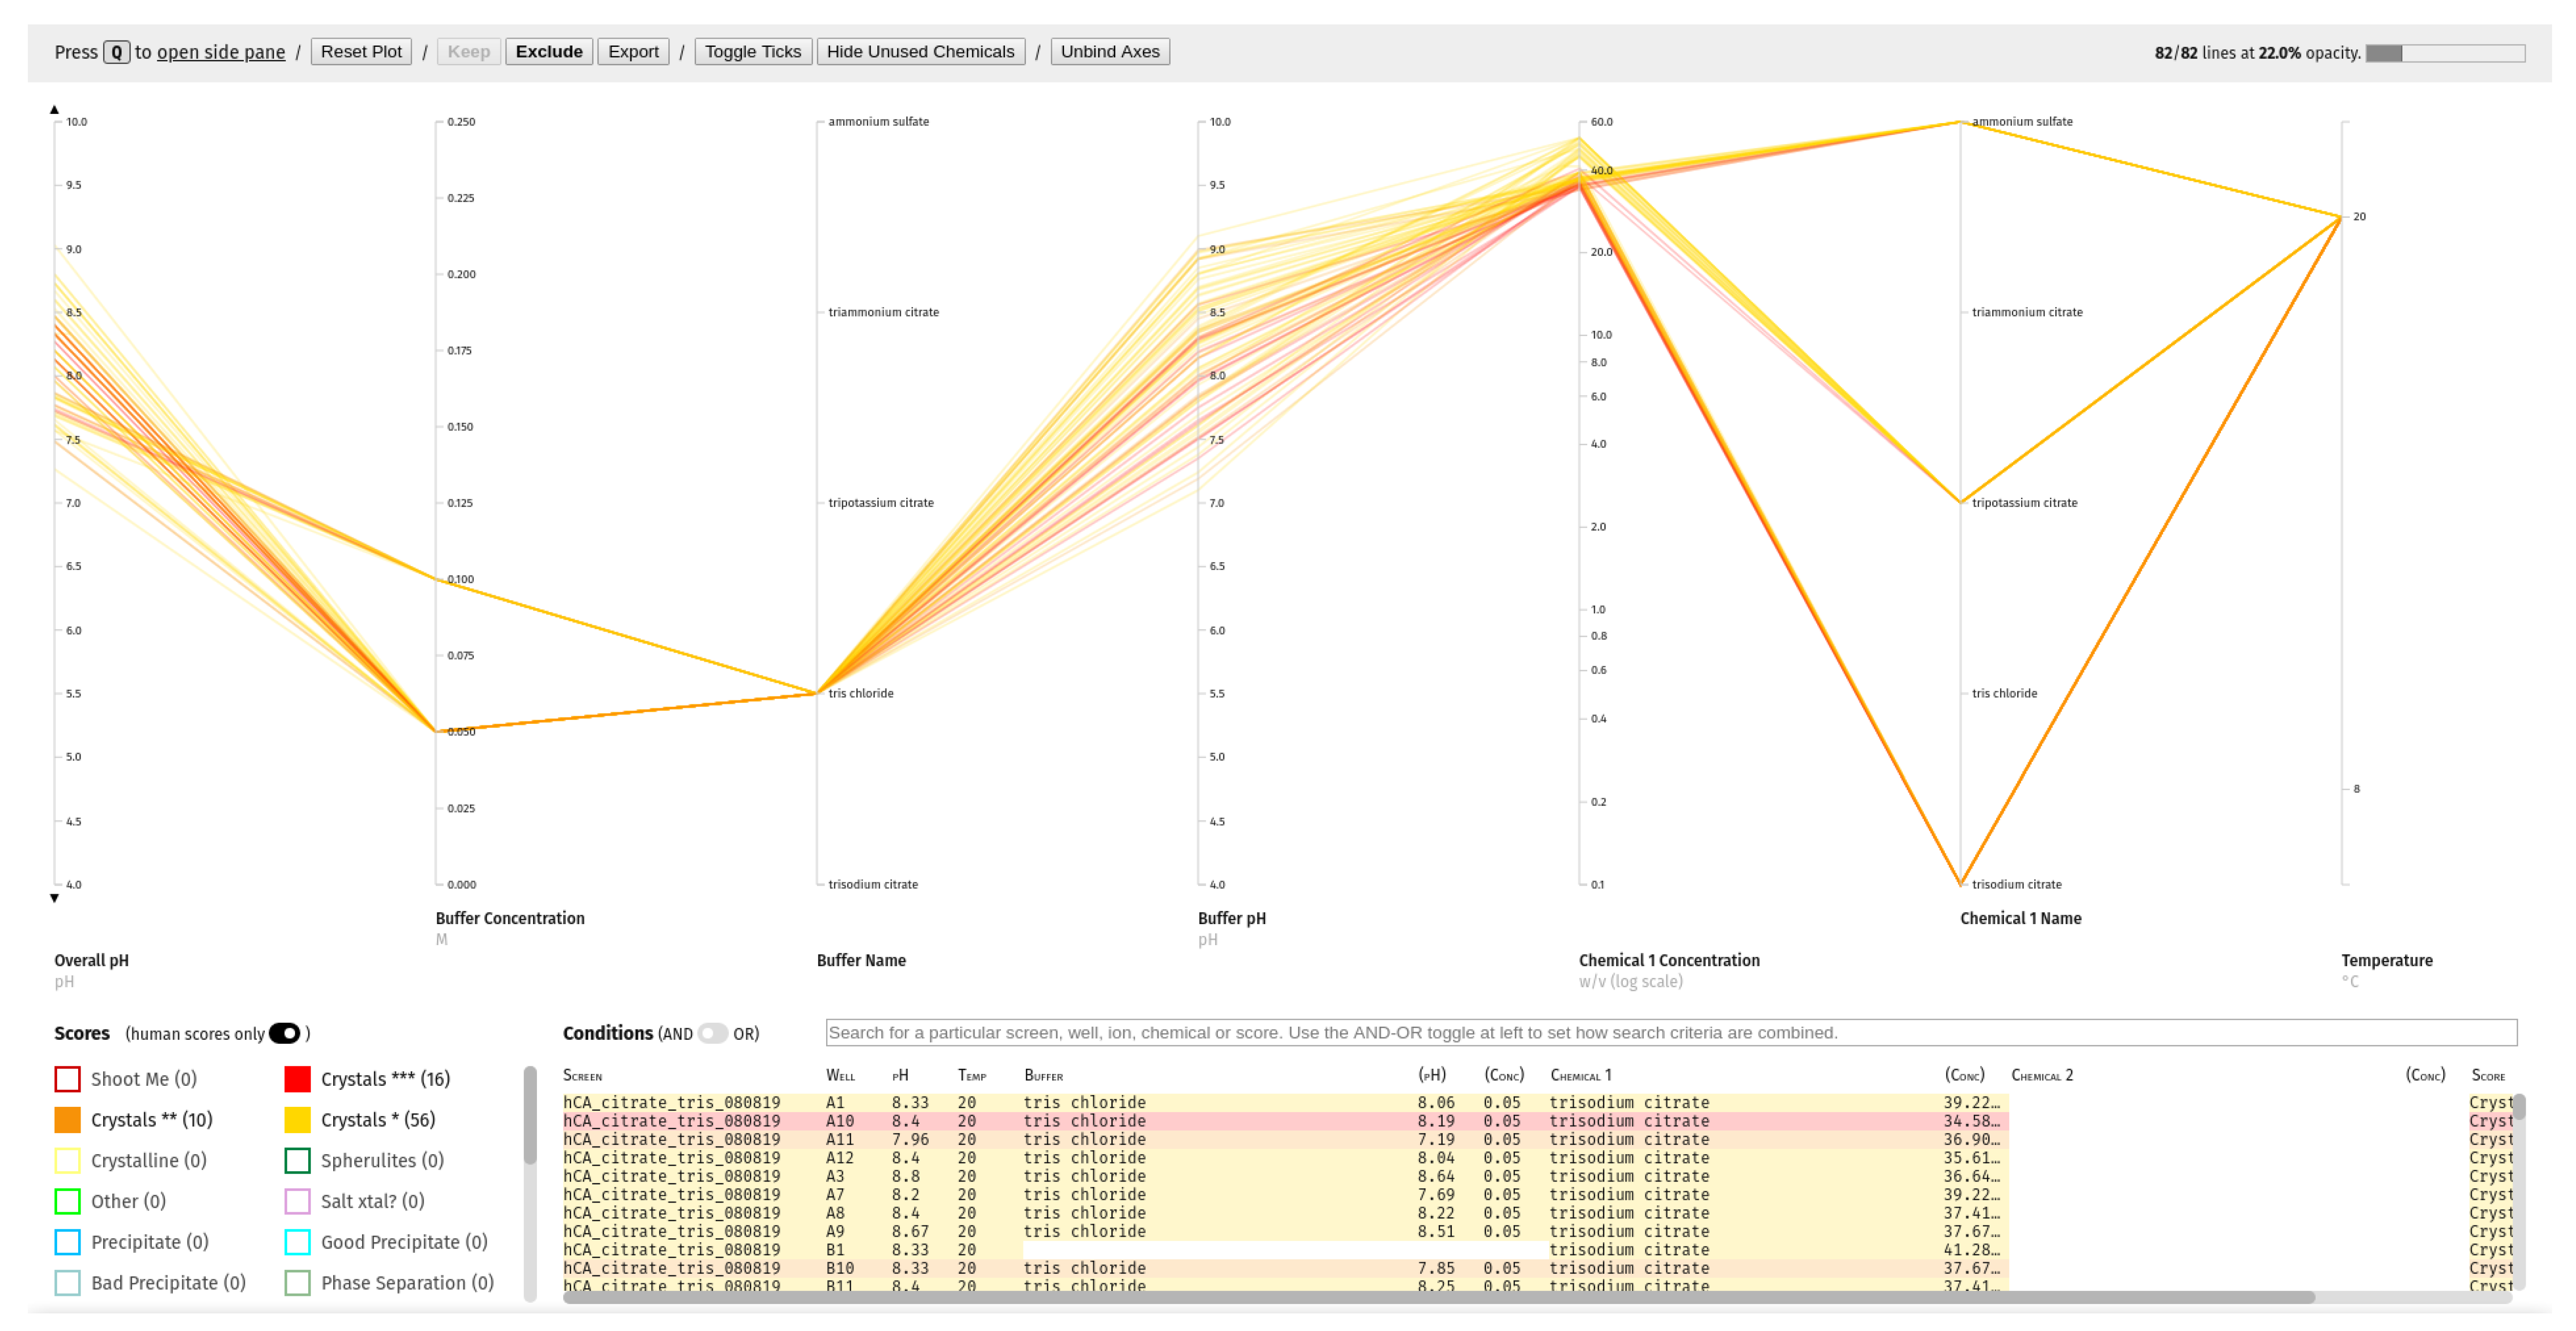2576x1331 pixels.
Task: Toggle axis ticks with Toggle Ticks
Action: 753,52
